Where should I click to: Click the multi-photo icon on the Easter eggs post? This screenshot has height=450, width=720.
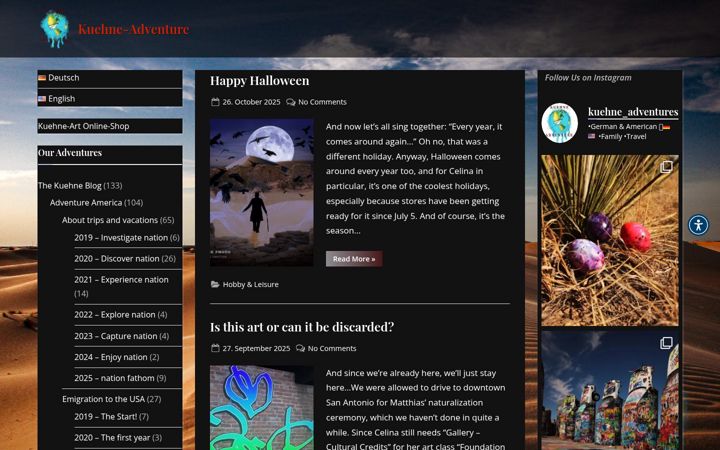click(x=666, y=167)
